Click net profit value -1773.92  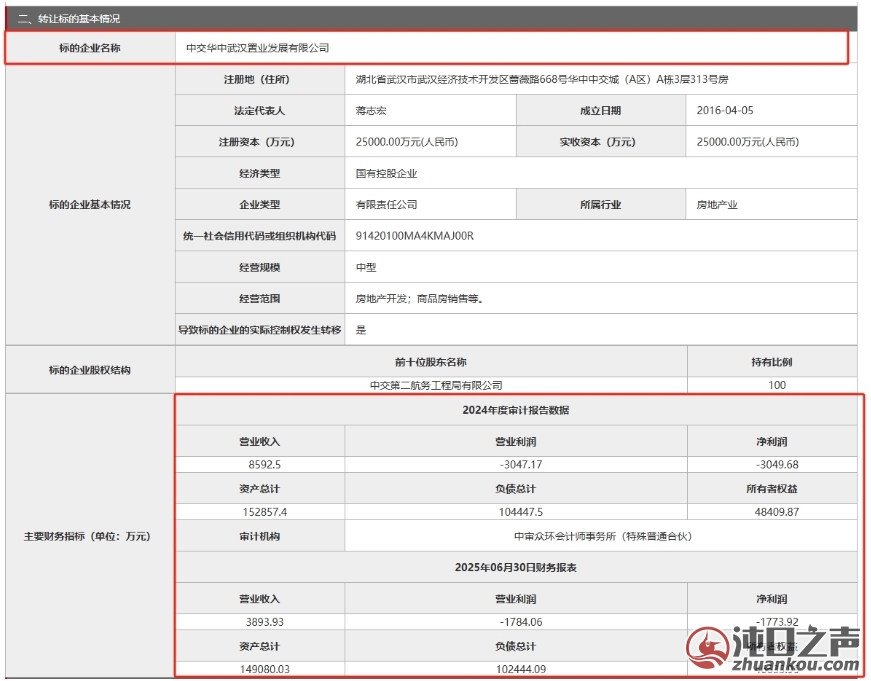(x=777, y=622)
